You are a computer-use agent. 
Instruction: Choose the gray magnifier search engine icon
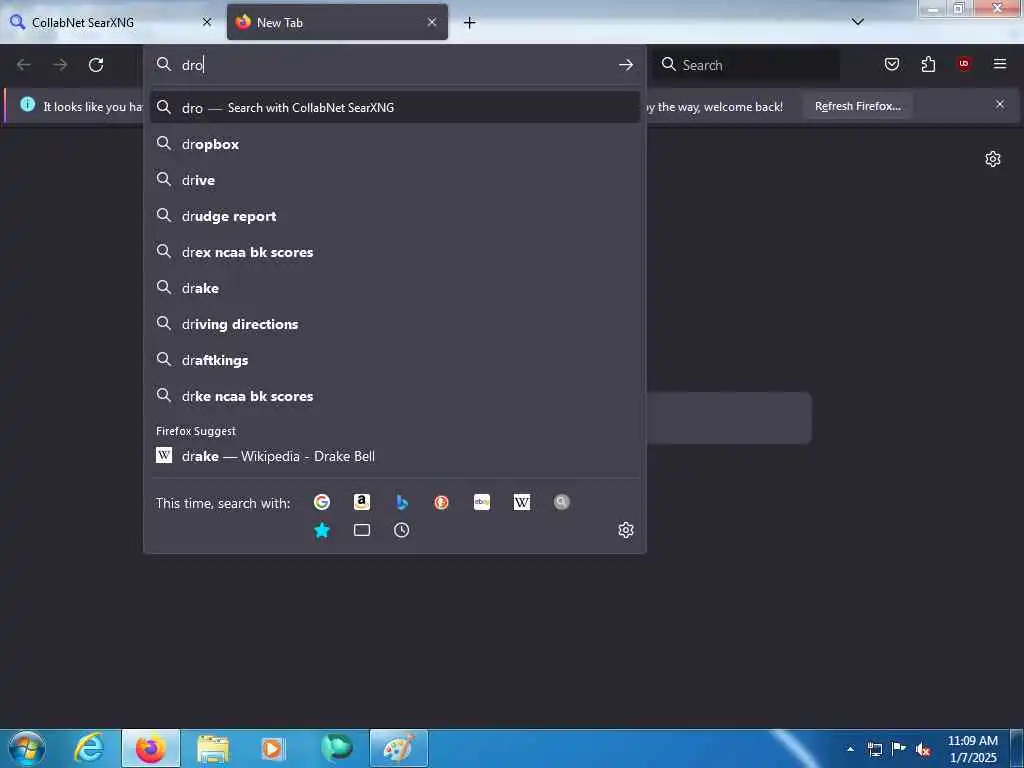562,502
